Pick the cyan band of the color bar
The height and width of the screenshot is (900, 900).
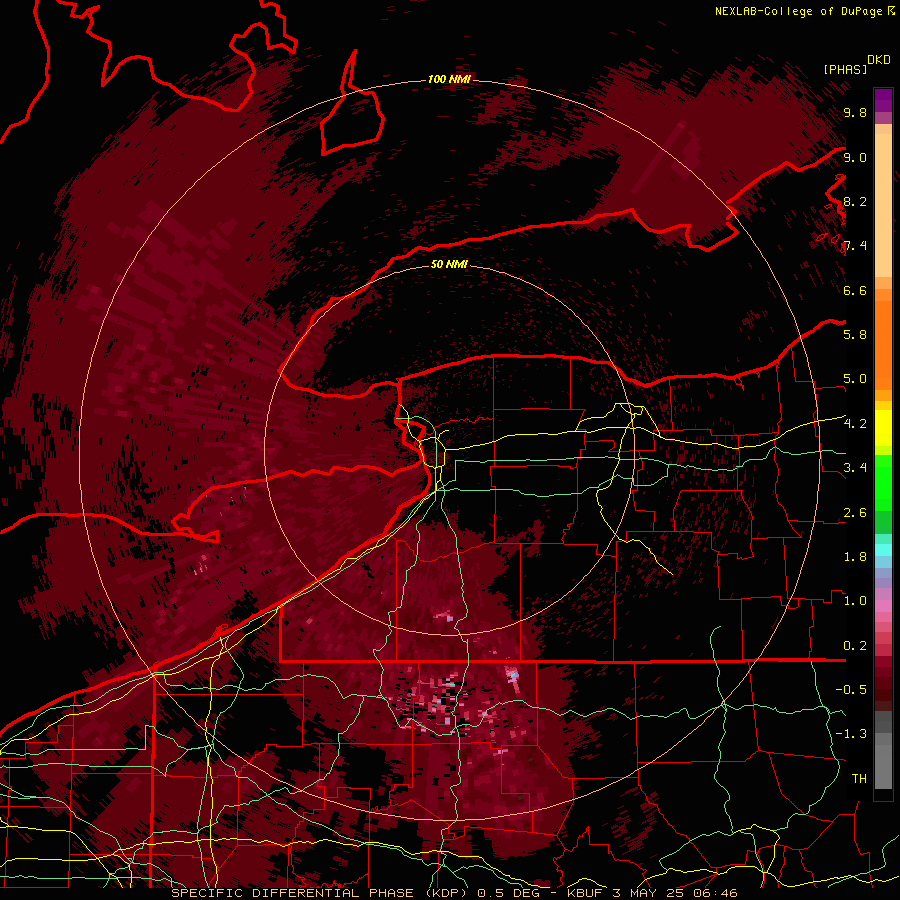[x=883, y=550]
